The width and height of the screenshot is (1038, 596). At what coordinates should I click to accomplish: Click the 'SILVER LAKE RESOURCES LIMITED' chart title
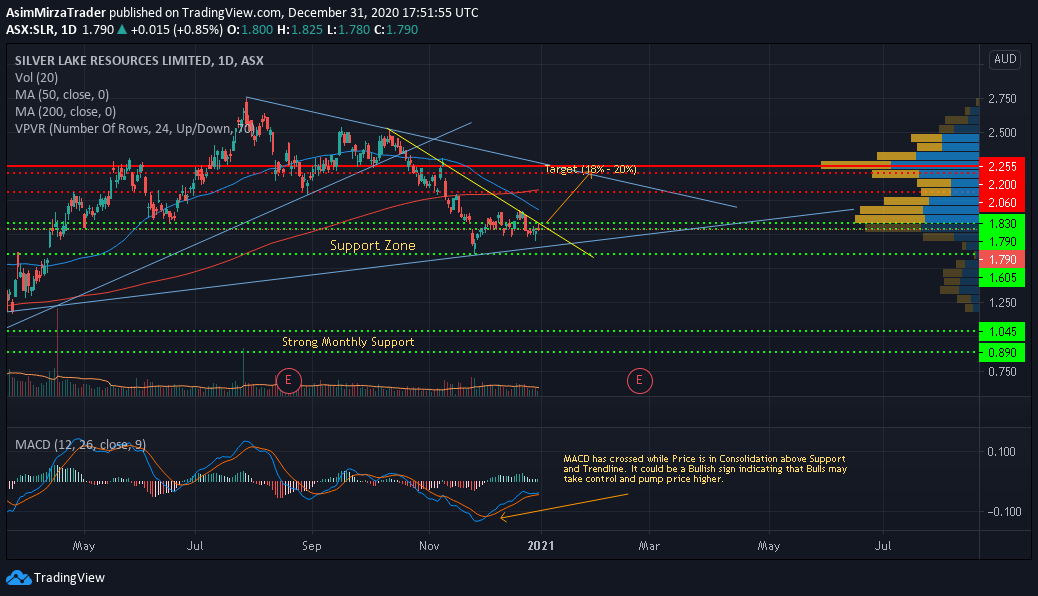pos(114,60)
